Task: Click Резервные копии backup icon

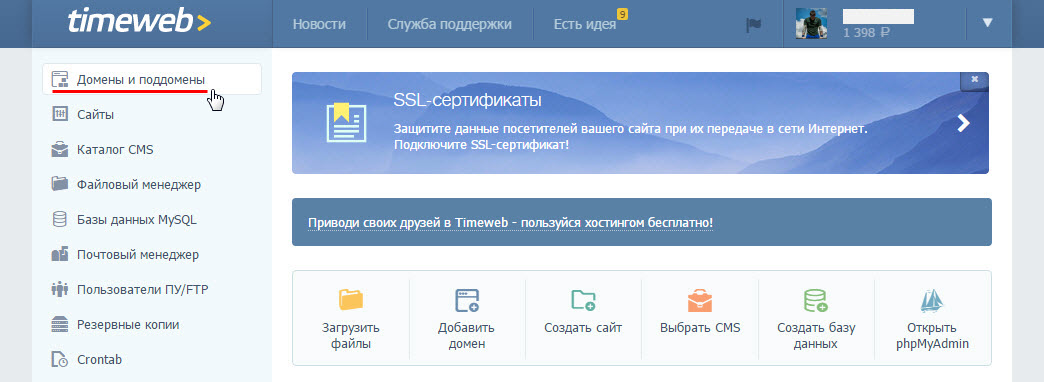Action: click(60, 324)
